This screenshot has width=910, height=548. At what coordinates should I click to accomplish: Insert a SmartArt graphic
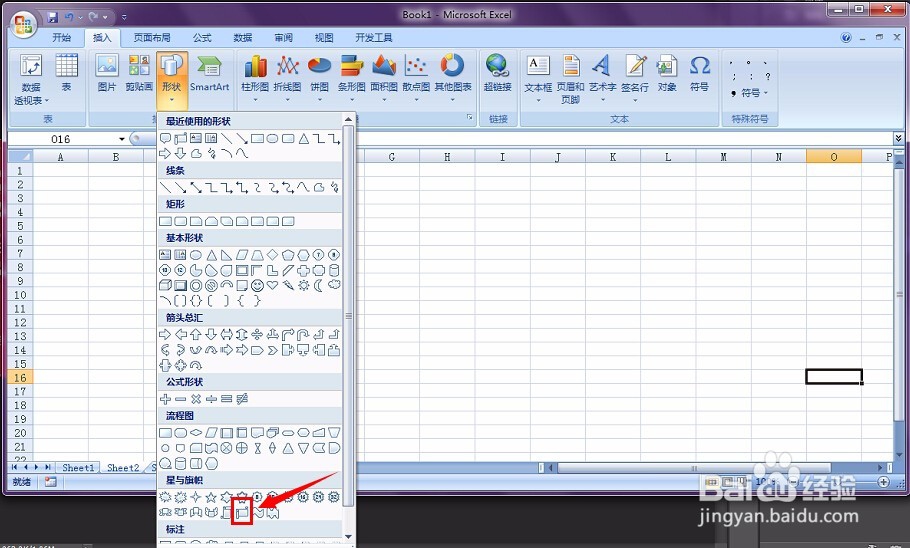pos(209,73)
